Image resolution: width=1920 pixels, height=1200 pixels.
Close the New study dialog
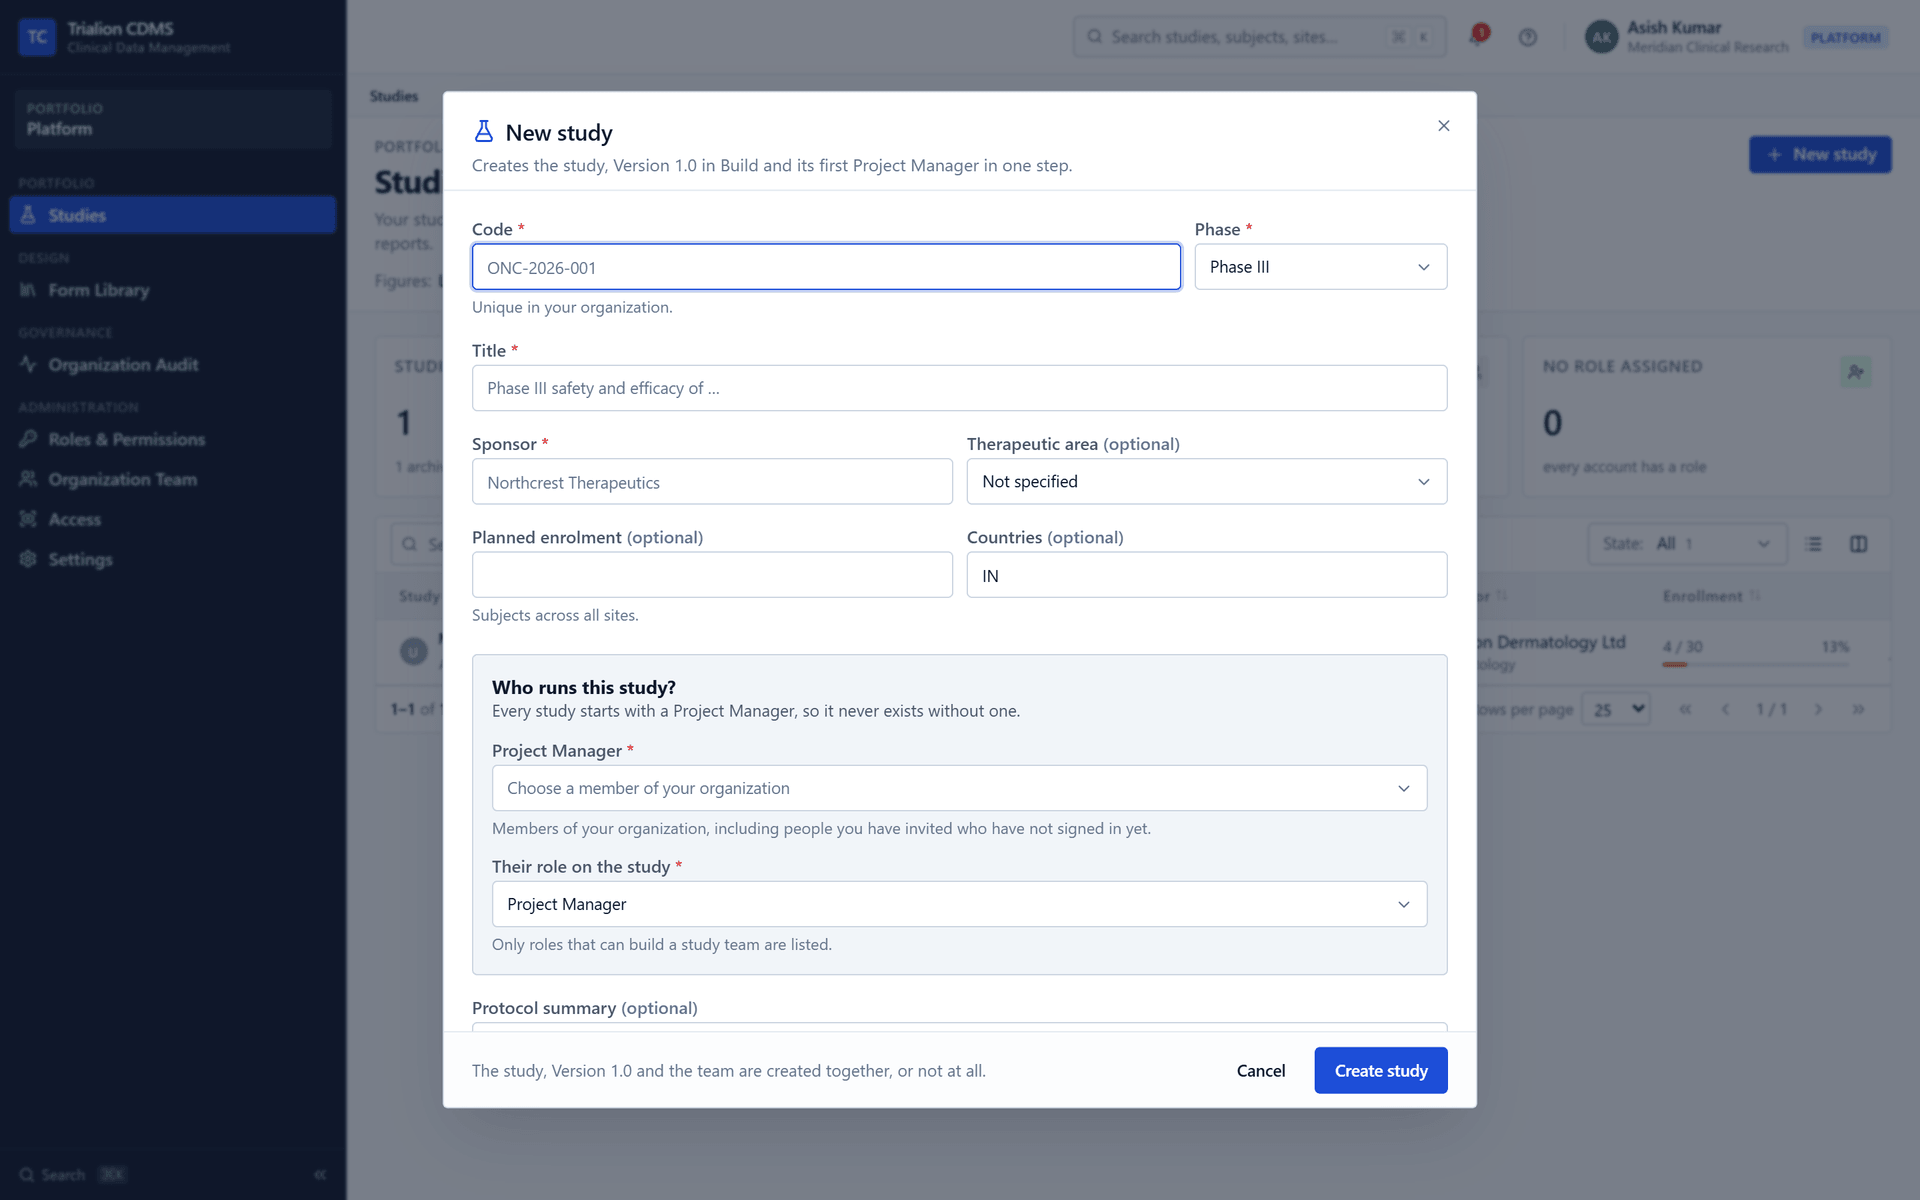point(1443,126)
